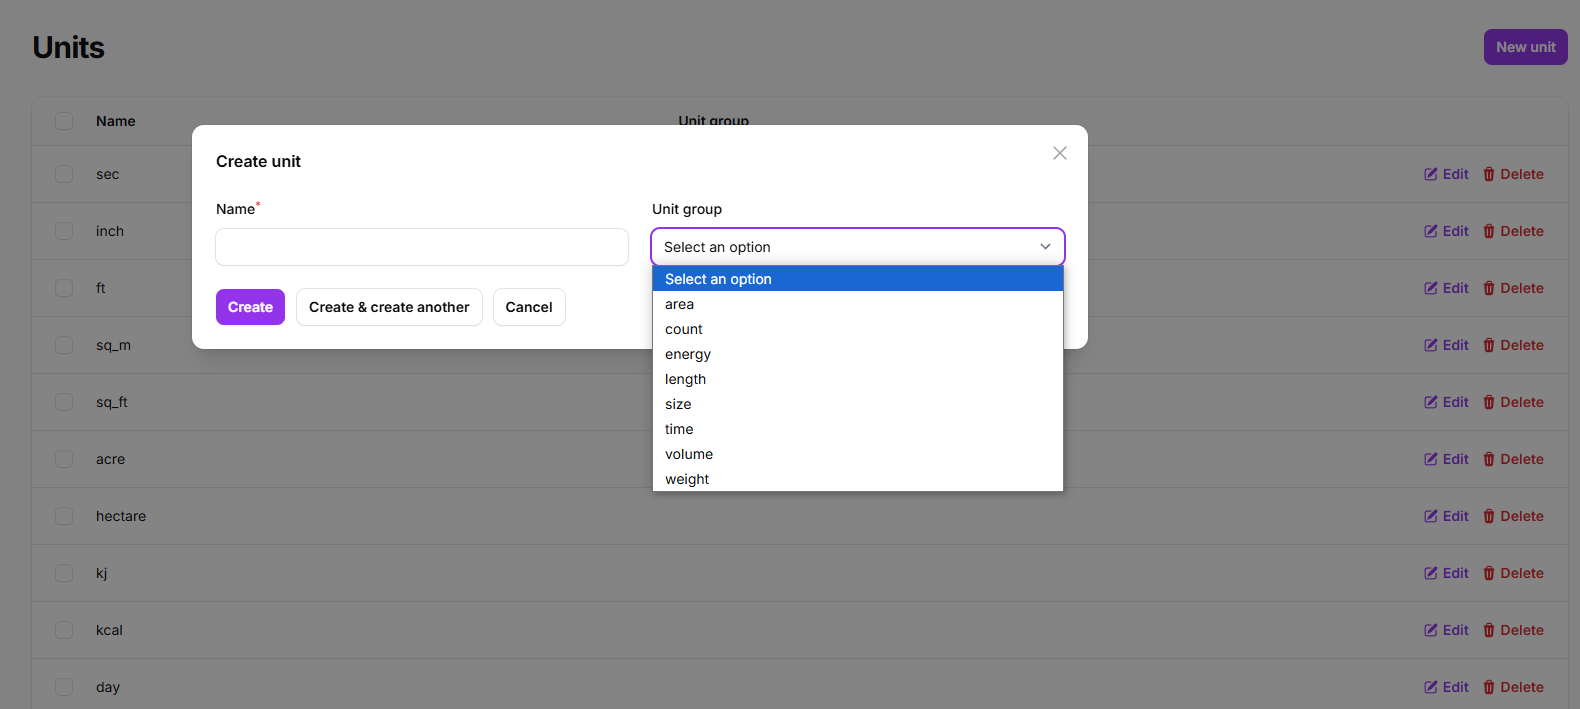This screenshot has height=709, width=1580.
Task: Check the checkbox next to day
Action: click(x=64, y=687)
